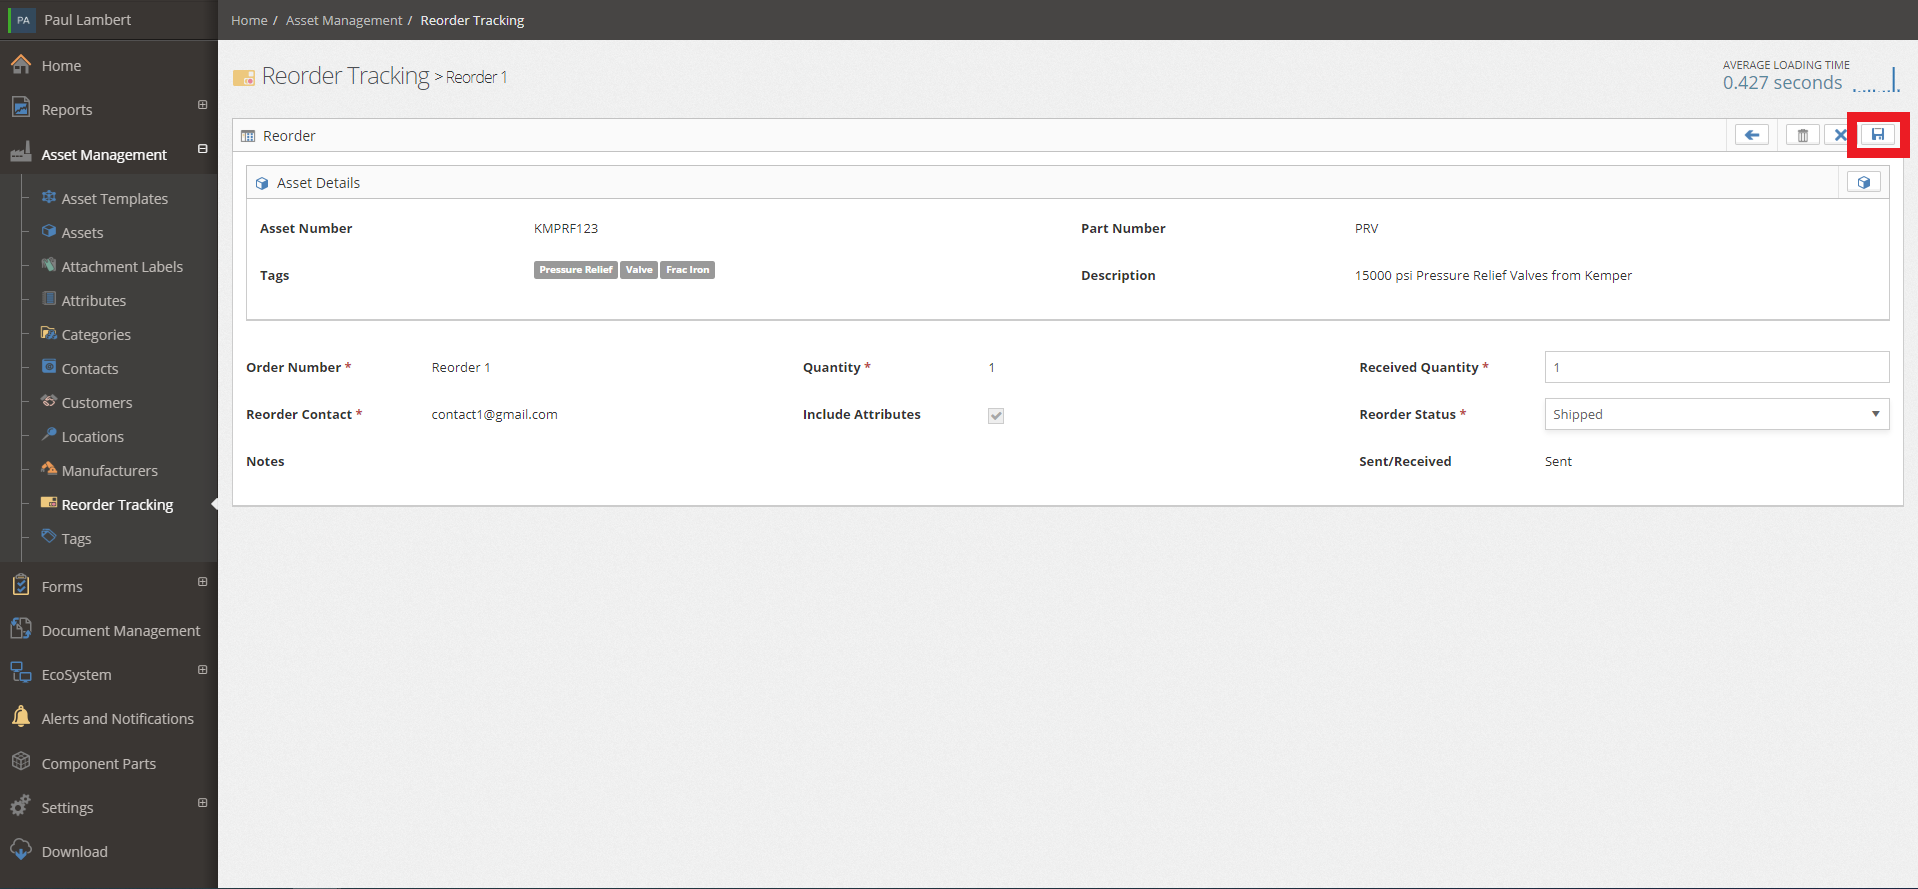The height and width of the screenshot is (889, 1918).
Task: Collapse the Asset Management section
Action: [x=203, y=149]
